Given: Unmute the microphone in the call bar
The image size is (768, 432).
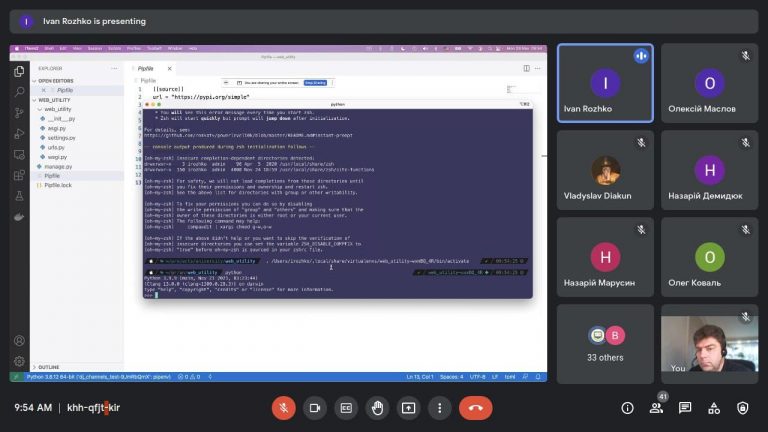Looking at the screenshot, I should click(284, 408).
